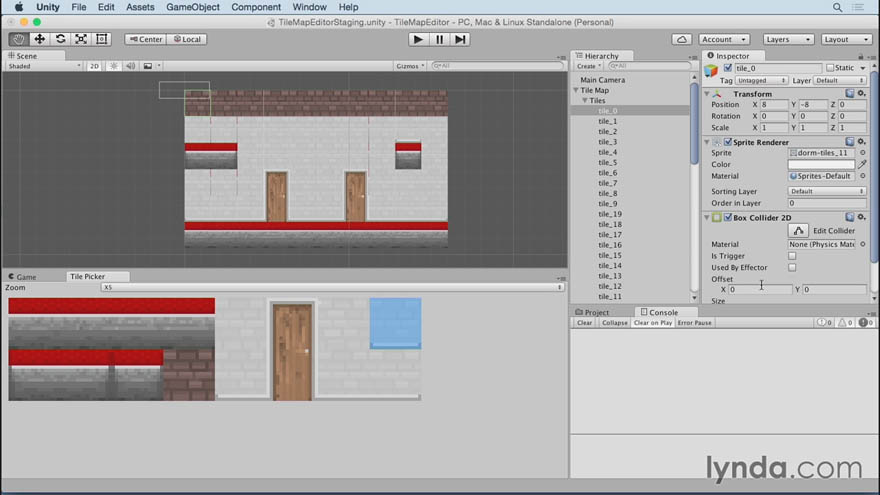Switch to the Game tab
Image resolution: width=880 pixels, height=495 pixels.
click(22, 277)
